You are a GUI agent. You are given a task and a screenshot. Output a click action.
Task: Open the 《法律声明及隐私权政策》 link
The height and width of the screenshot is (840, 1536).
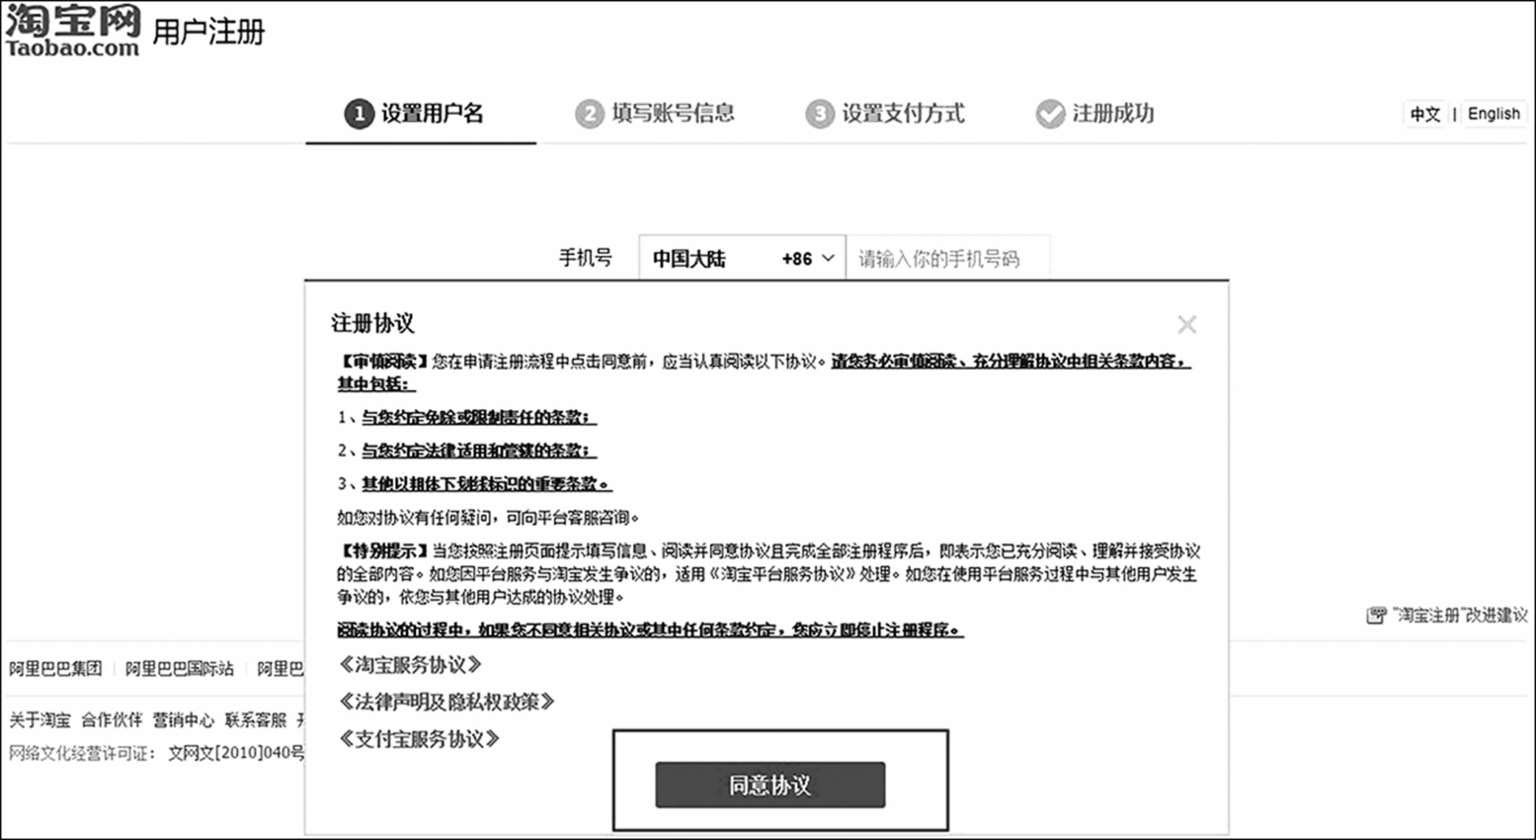coord(447,702)
